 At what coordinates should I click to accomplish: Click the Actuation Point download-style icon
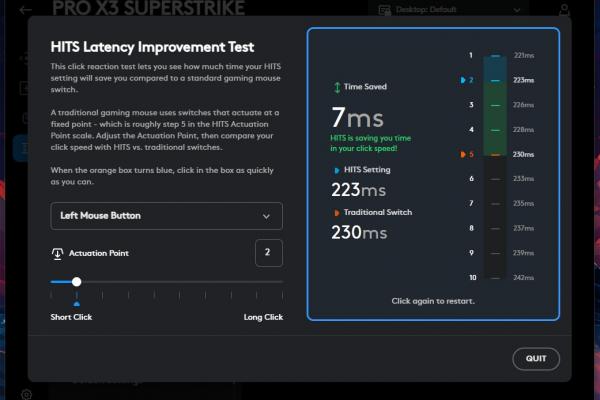(x=57, y=253)
